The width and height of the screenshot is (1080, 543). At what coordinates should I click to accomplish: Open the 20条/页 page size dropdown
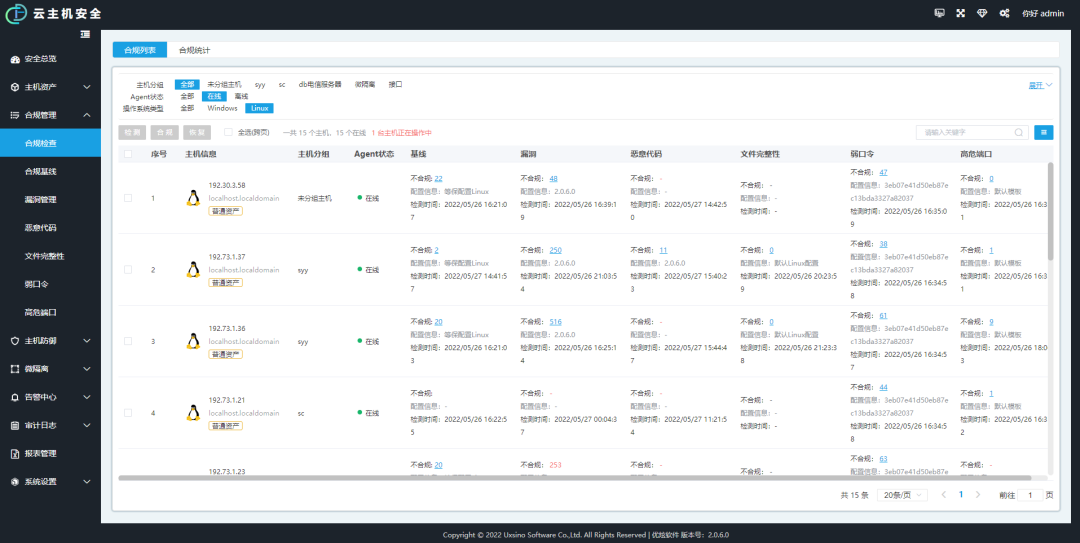(x=902, y=495)
